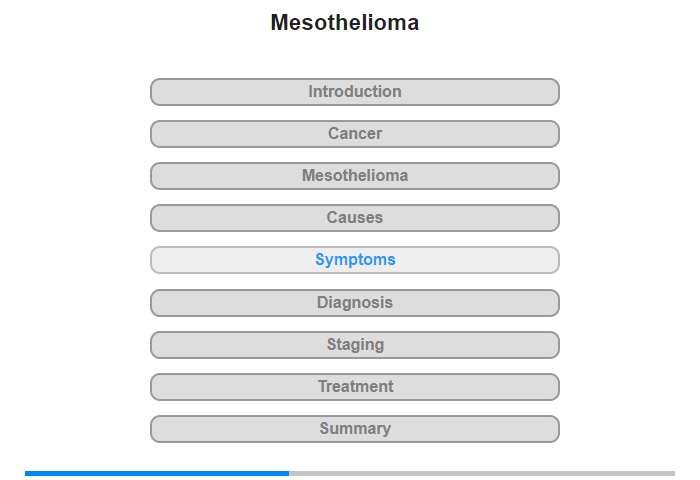Pick the Cancer button below Introduction
Screen dimensions: 700x480
(354, 134)
